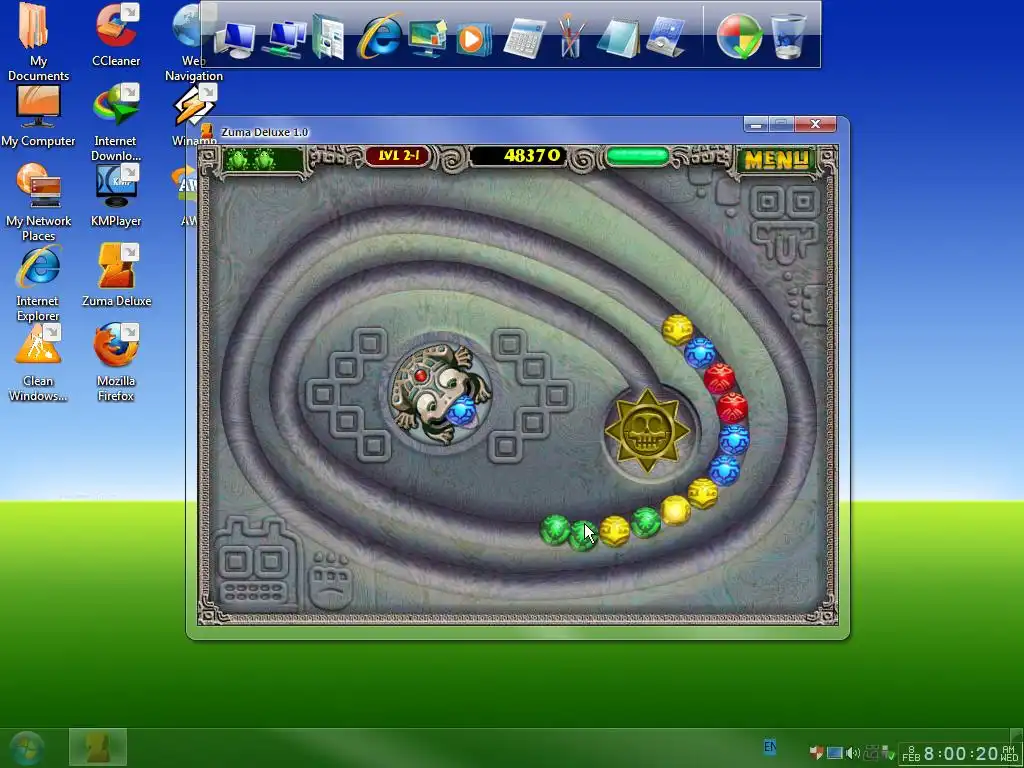
Task: Launch Internet Explorer from top dock
Action: pyautogui.click(x=379, y=37)
